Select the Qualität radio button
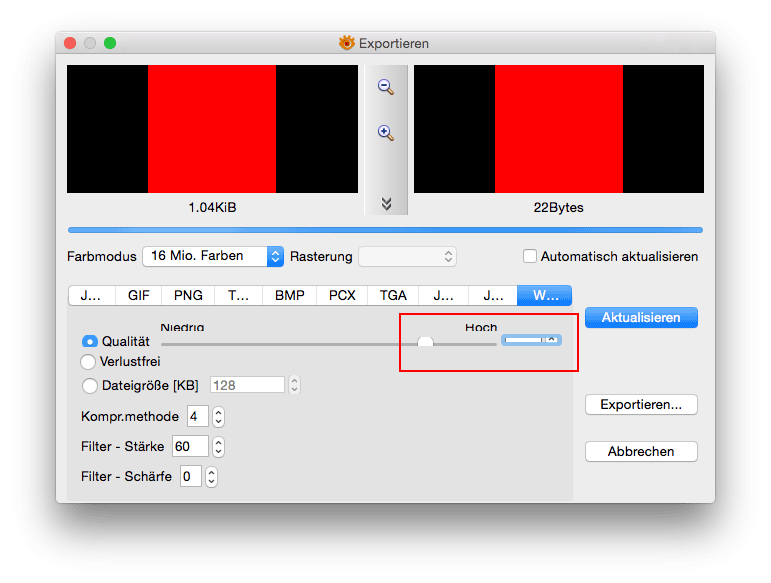 coord(89,341)
